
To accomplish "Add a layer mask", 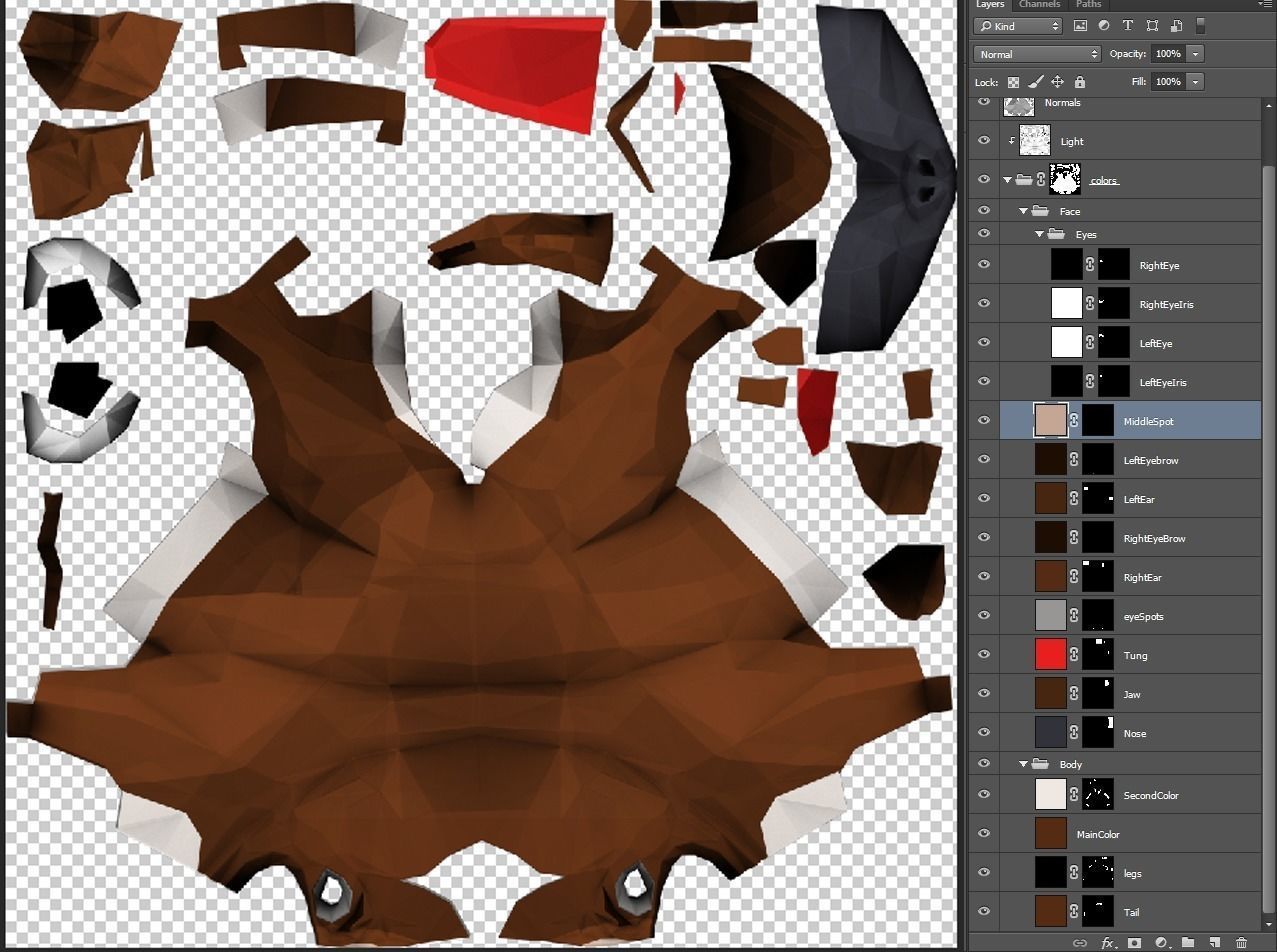I will click(1135, 942).
